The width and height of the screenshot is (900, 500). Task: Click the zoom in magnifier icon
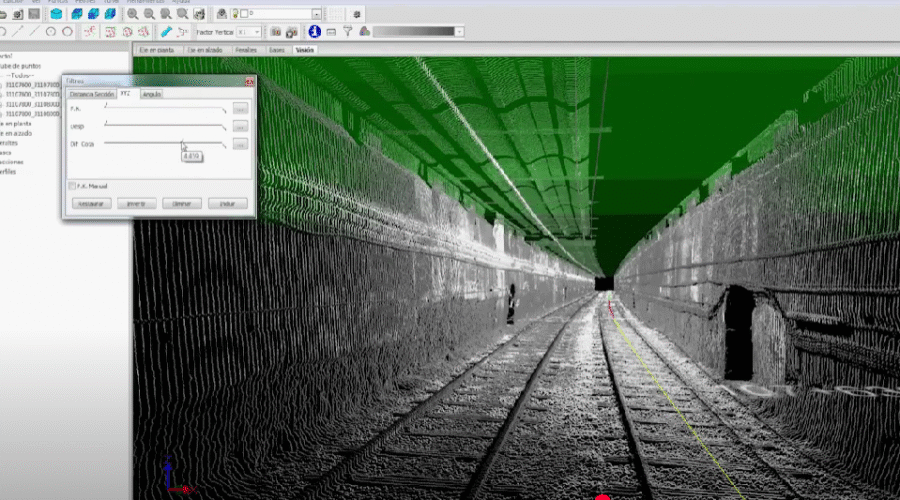coord(133,14)
